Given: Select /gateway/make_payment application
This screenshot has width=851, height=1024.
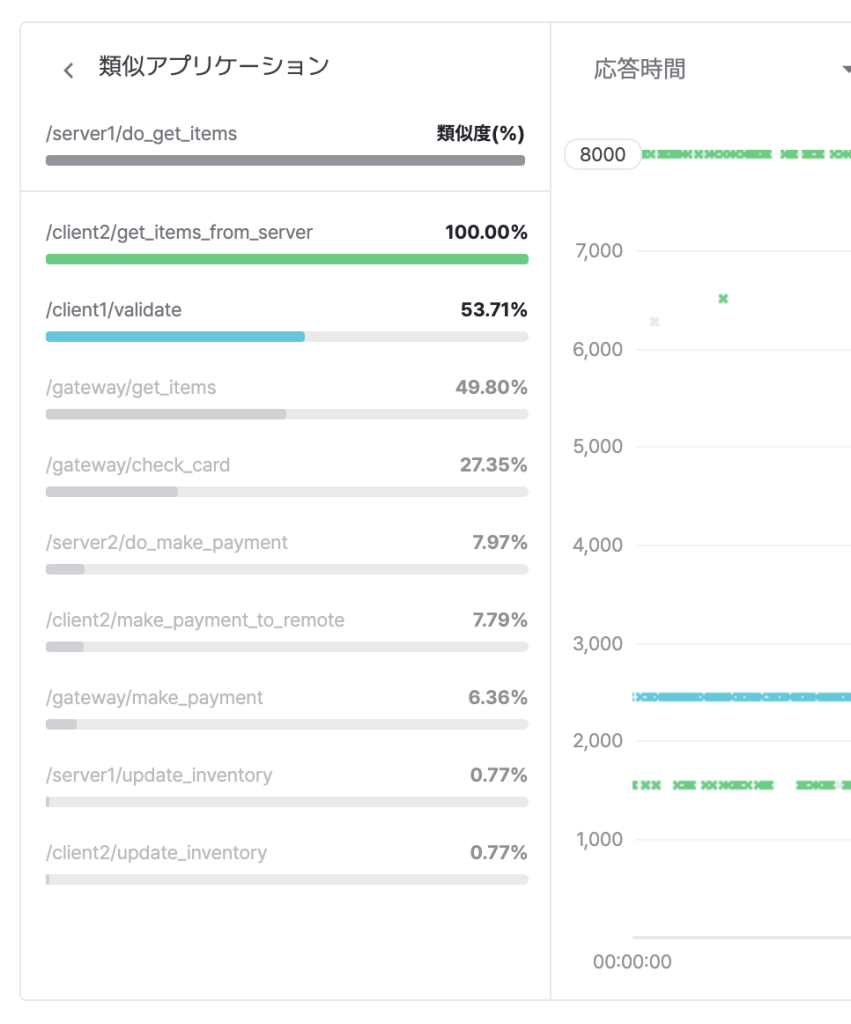Looking at the screenshot, I should click(155, 698).
